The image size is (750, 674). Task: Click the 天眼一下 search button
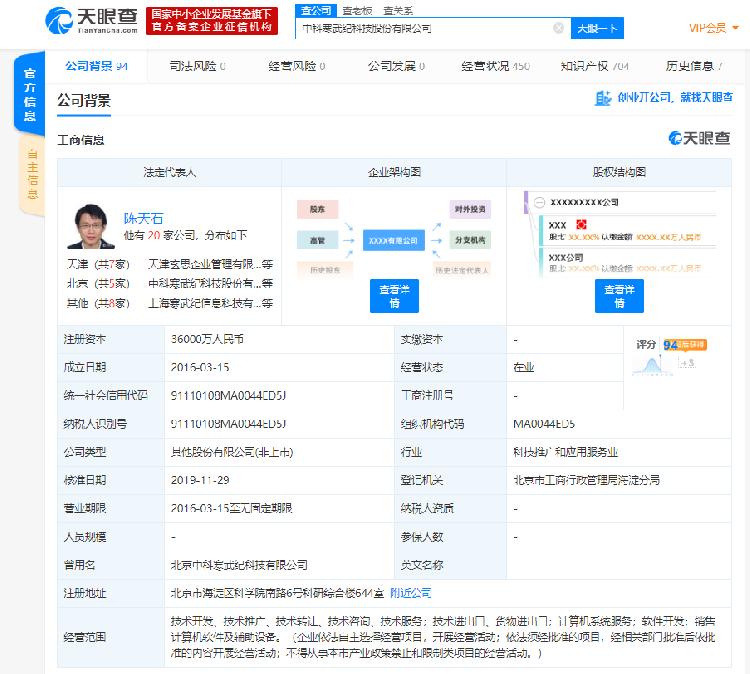(597, 29)
